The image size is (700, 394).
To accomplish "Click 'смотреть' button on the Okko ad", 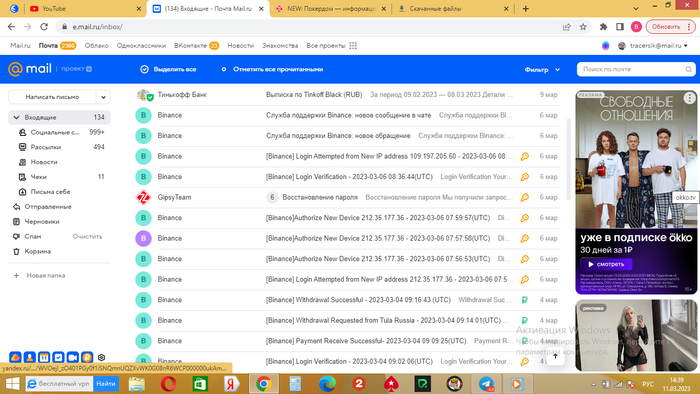I will [606, 264].
